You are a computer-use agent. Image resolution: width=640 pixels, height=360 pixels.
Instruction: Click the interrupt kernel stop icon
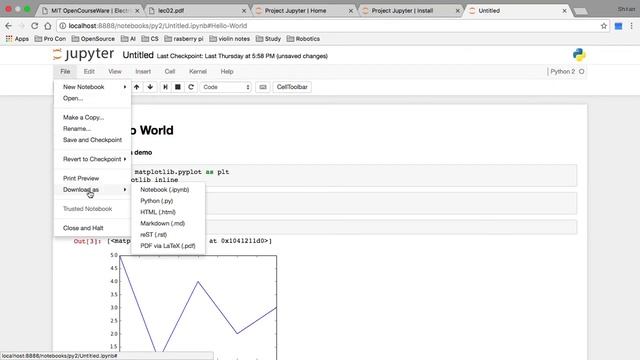[178, 87]
